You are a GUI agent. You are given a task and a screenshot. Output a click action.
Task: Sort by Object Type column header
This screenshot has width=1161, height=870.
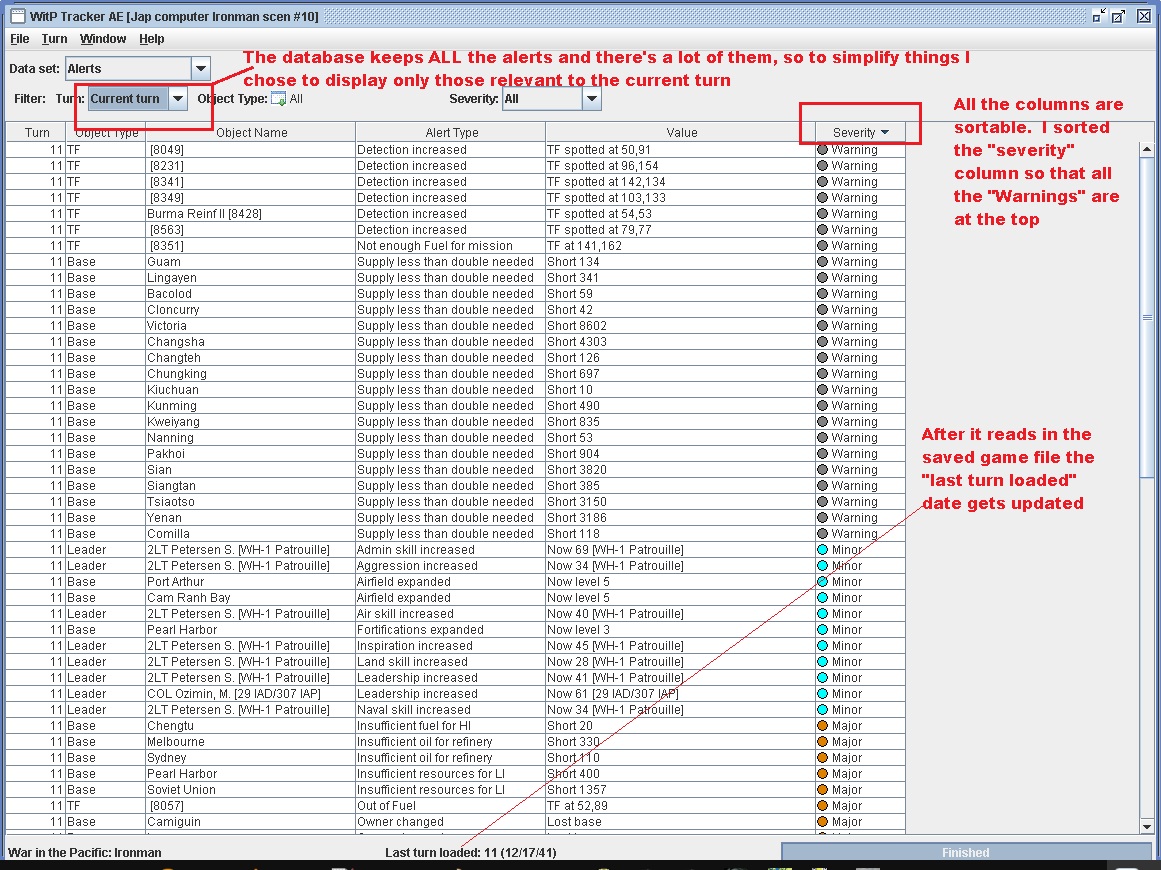(x=106, y=133)
